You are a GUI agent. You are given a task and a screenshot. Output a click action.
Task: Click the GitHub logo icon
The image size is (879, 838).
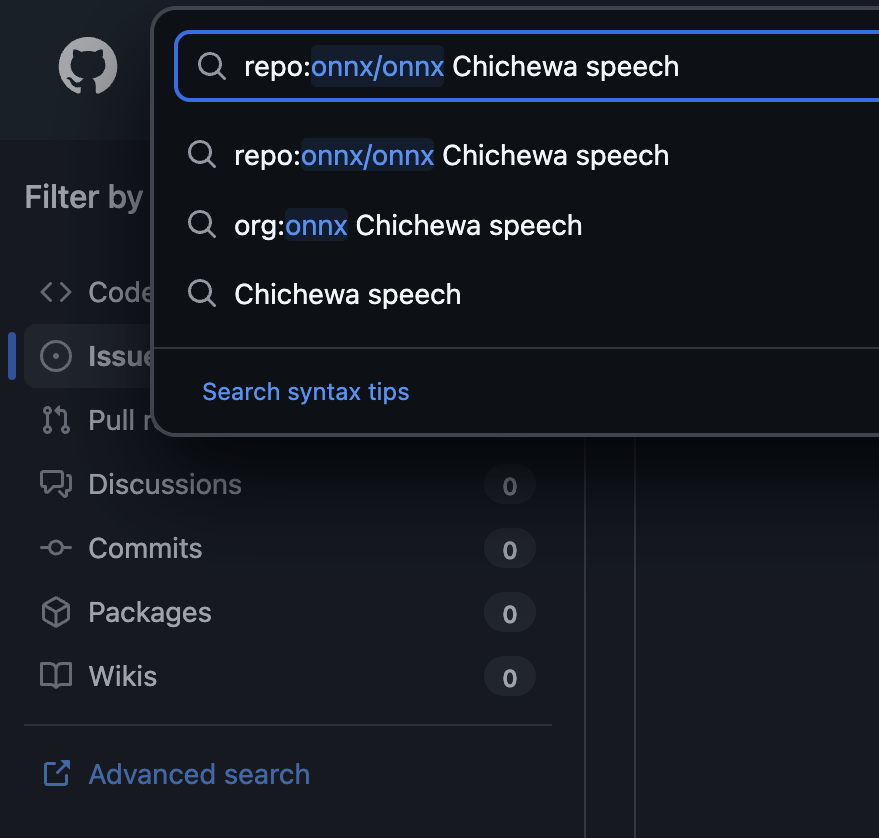(x=88, y=67)
